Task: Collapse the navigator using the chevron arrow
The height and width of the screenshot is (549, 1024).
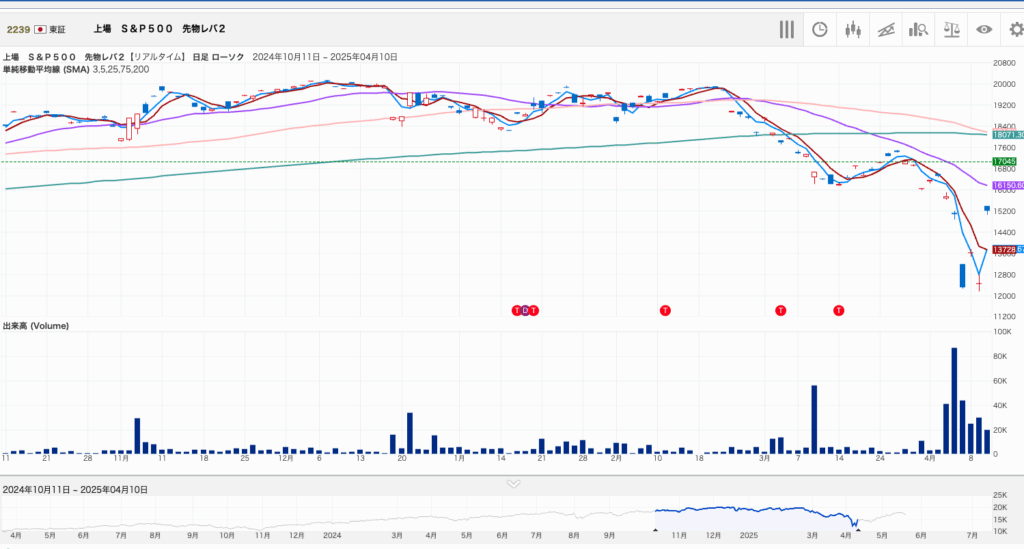Action: pyautogui.click(x=513, y=484)
